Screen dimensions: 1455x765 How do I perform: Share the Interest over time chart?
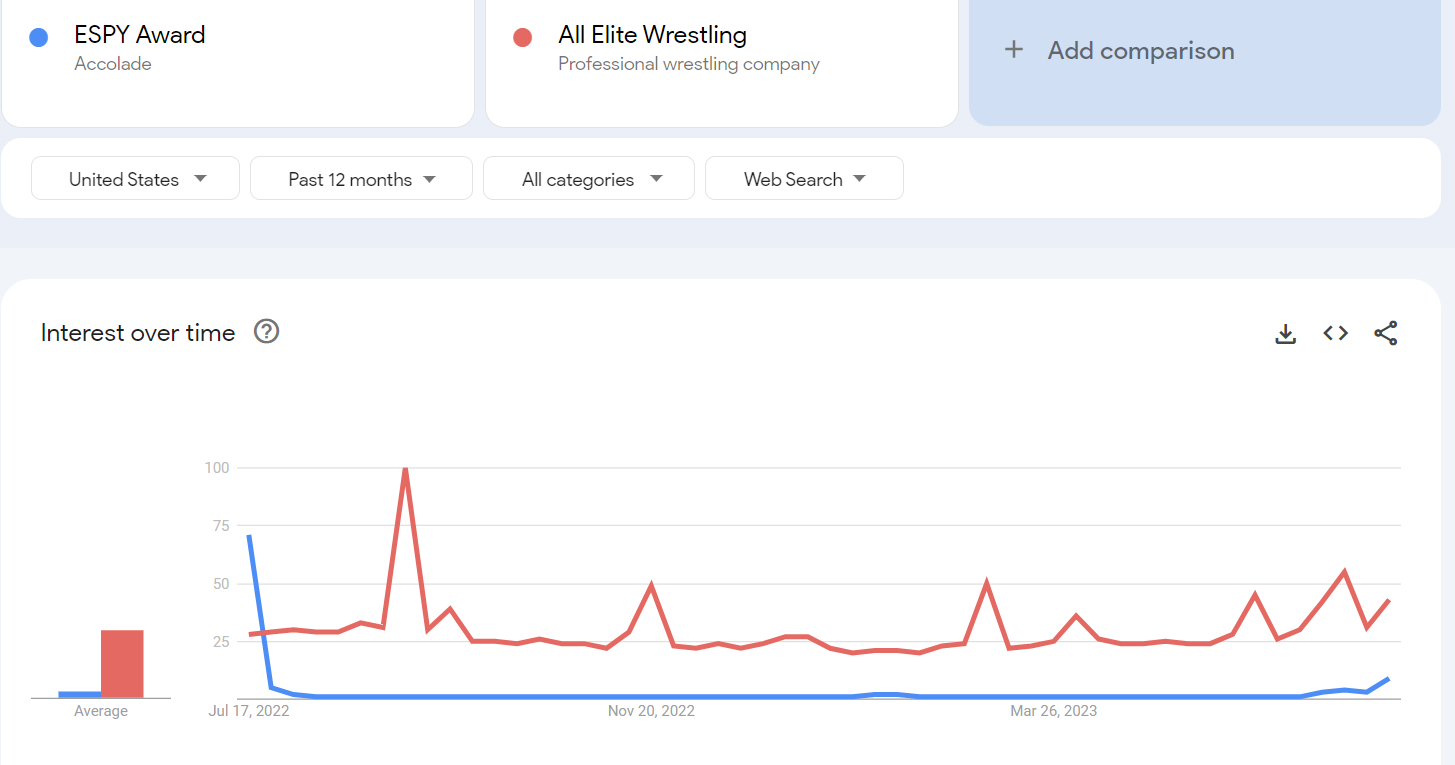(1385, 334)
